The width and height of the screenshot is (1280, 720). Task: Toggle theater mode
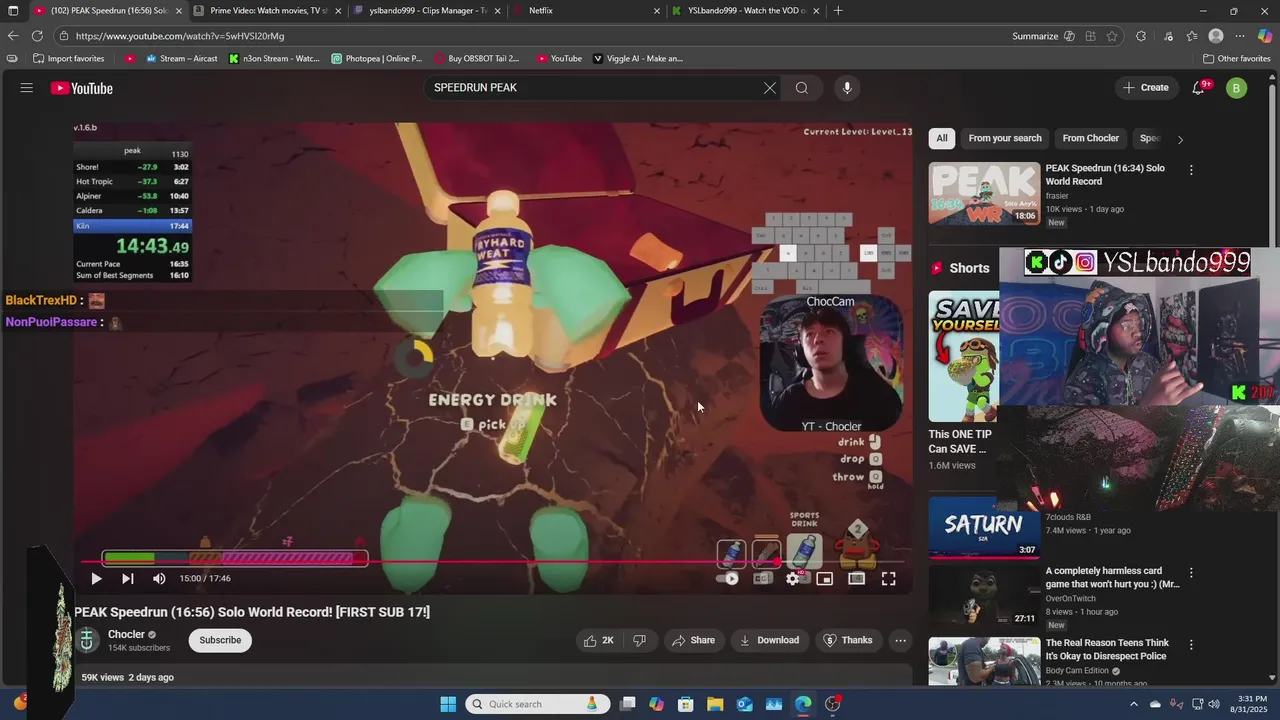[x=857, y=578]
